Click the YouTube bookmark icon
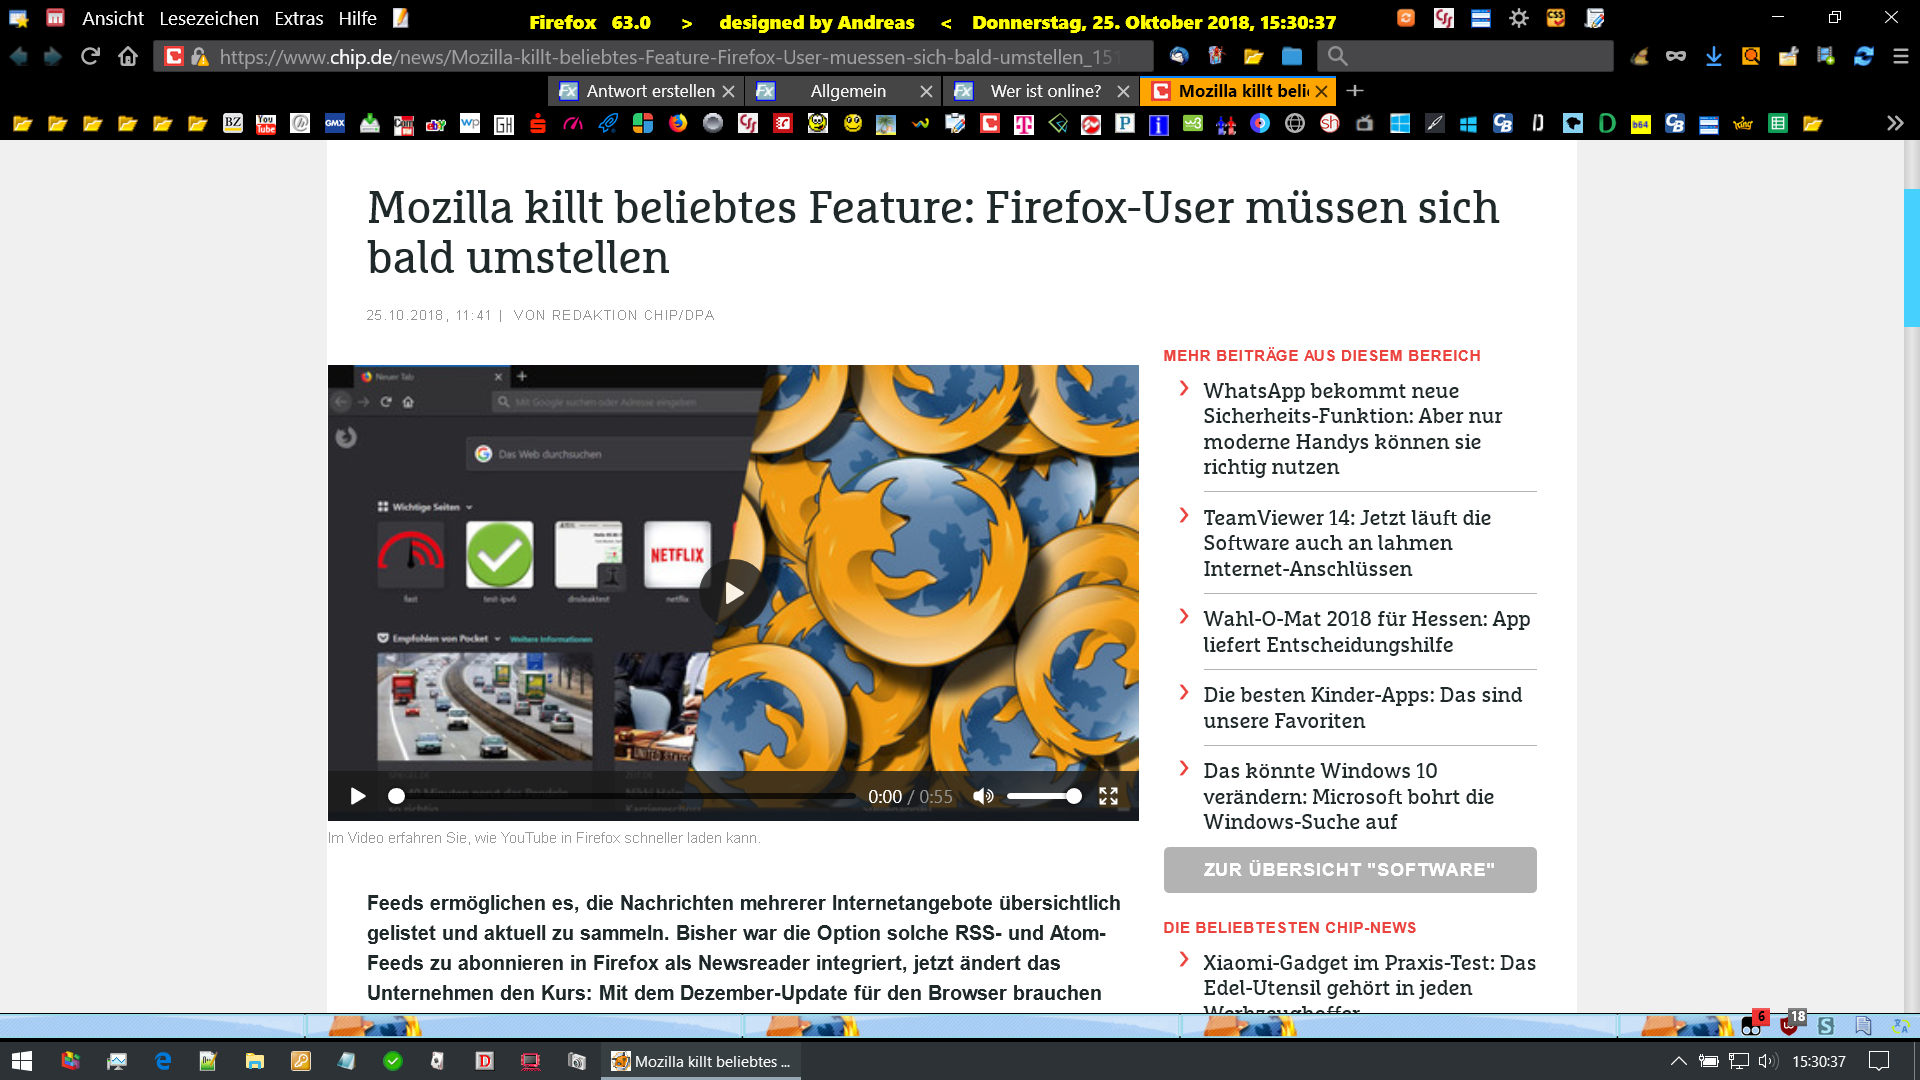The width and height of the screenshot is (1920, 1080). pyautogui.click(x=266, y=124)
